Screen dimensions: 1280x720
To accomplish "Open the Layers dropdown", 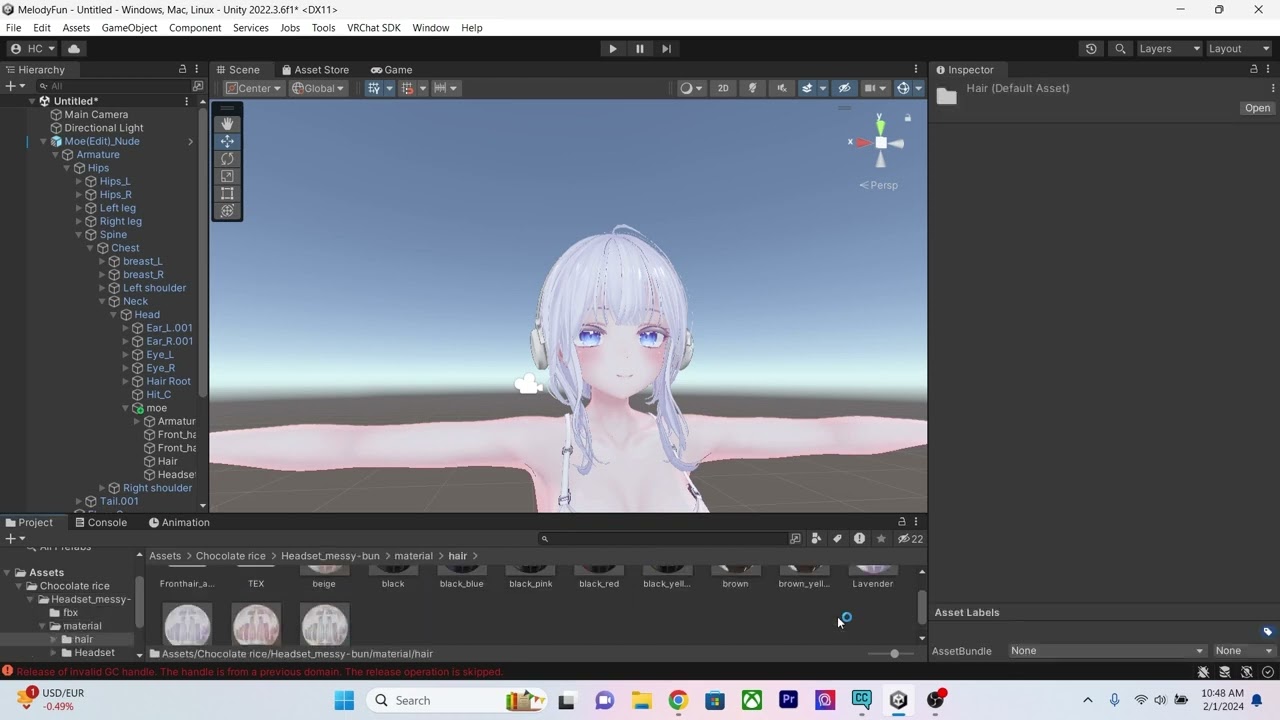I will click(1168, 48).
